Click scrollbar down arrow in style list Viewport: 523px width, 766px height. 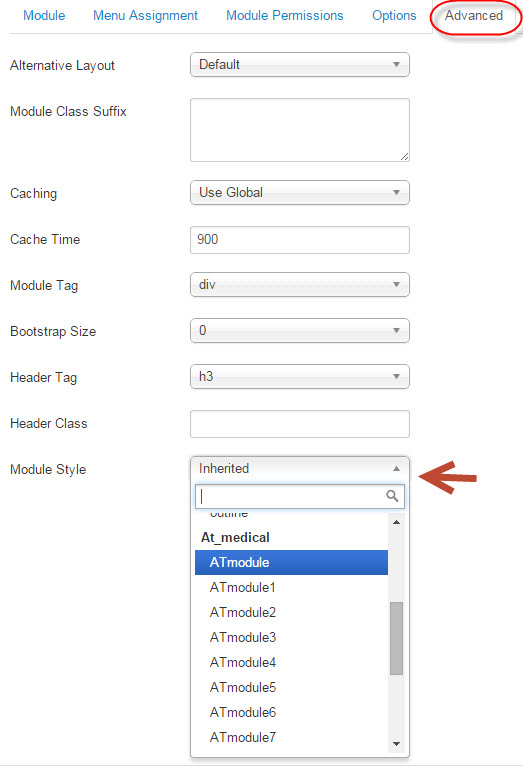(x=397, y=744)
